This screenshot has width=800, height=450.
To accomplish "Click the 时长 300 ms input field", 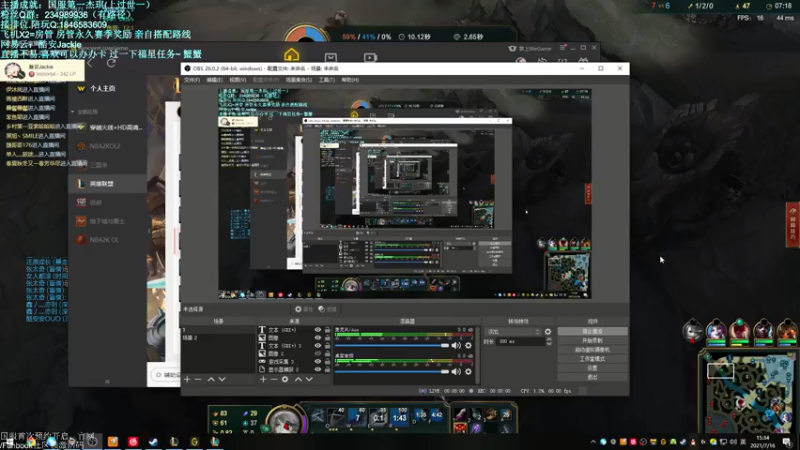I will (x=520, y=341).
